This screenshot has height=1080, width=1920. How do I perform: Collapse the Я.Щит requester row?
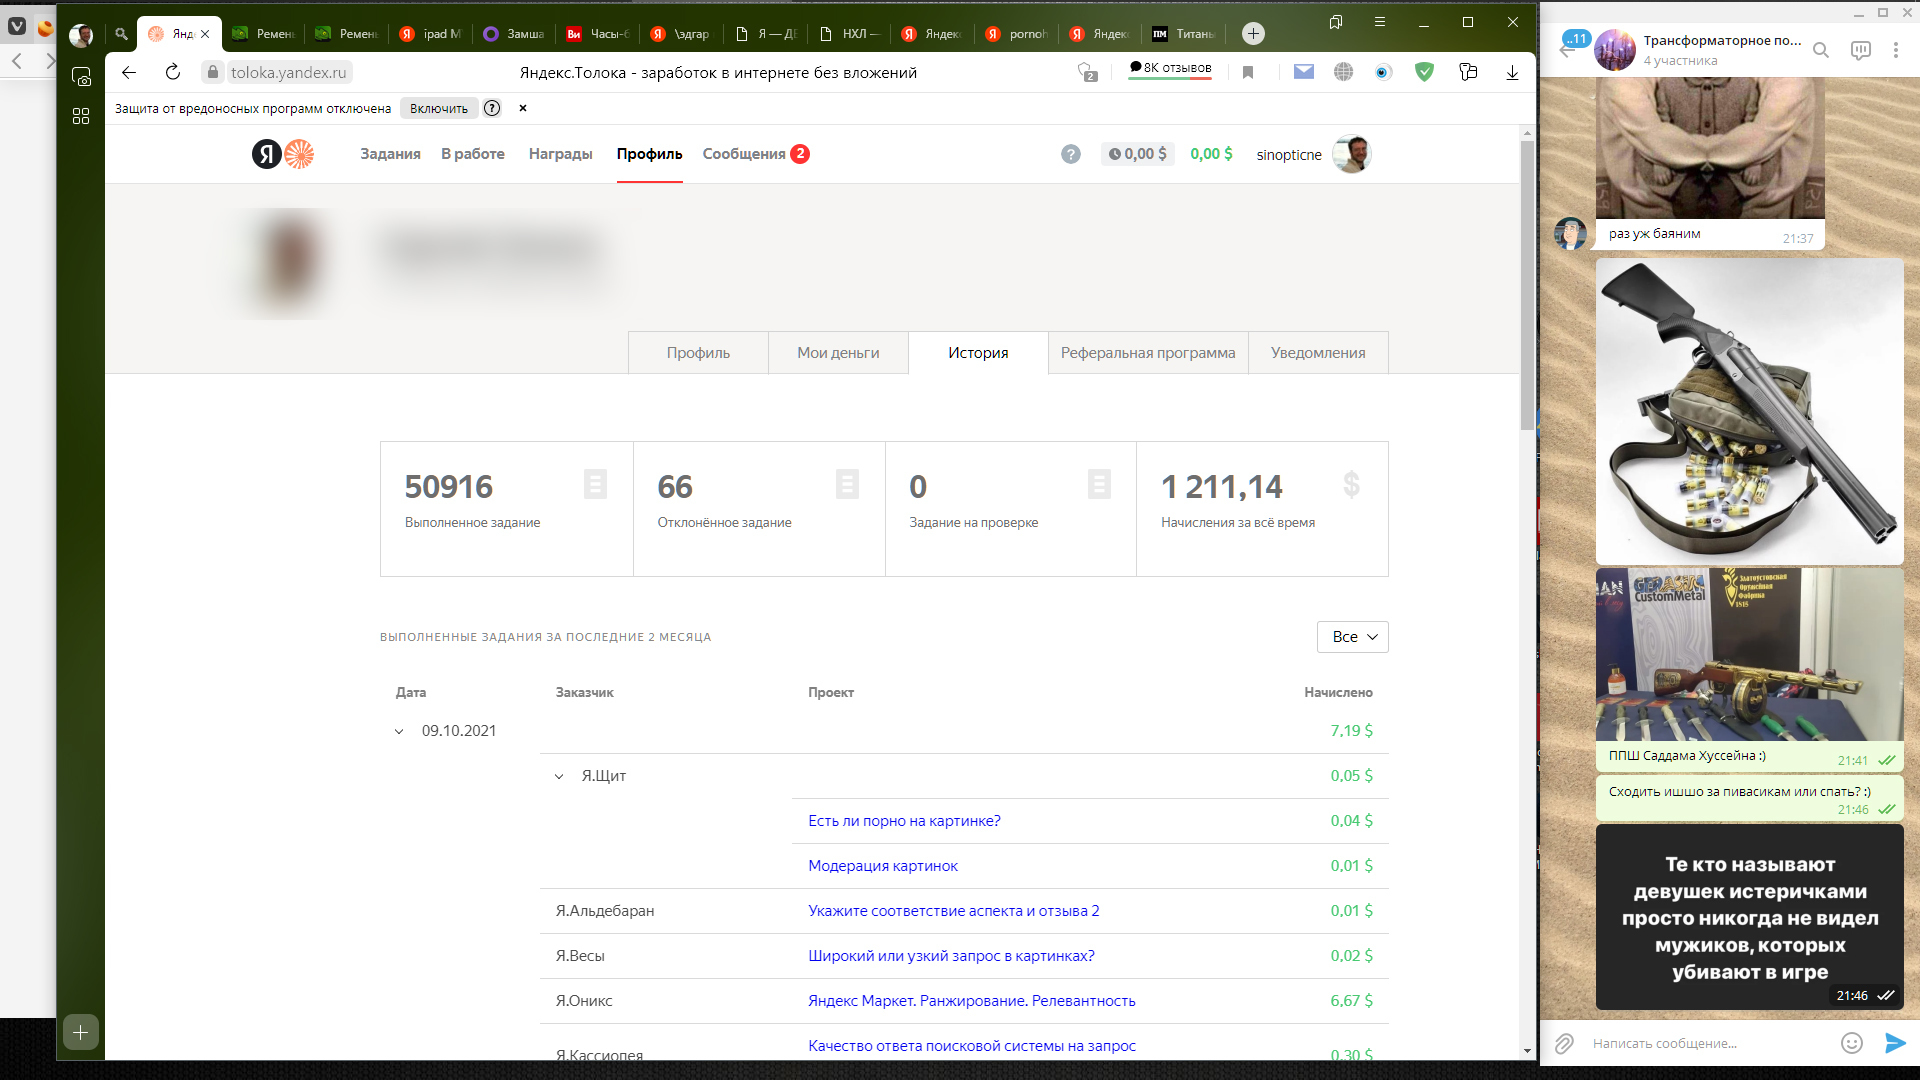click(x=559, y=776)
